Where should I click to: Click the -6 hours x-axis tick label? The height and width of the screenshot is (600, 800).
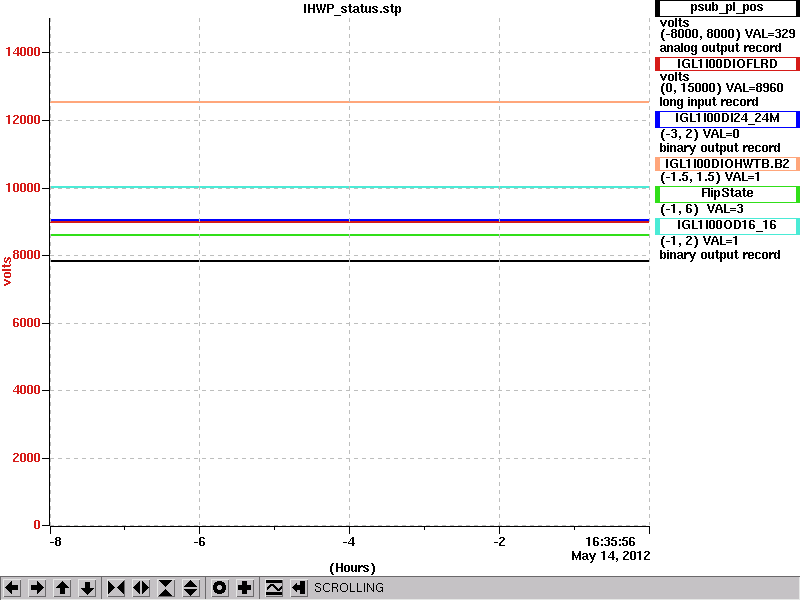click(x=199, y=542)
